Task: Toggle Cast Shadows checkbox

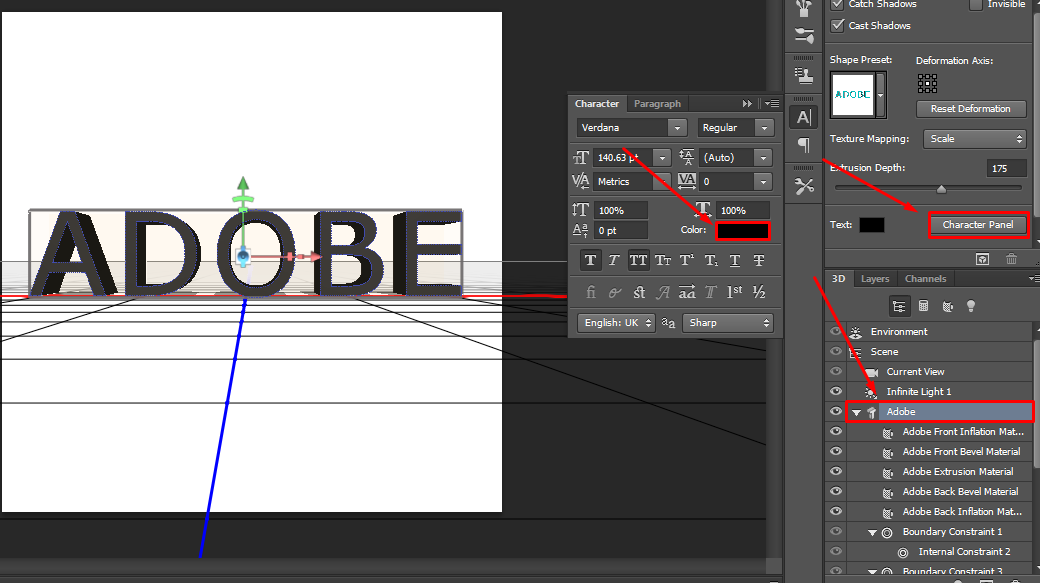Action: tap(838, 25)
